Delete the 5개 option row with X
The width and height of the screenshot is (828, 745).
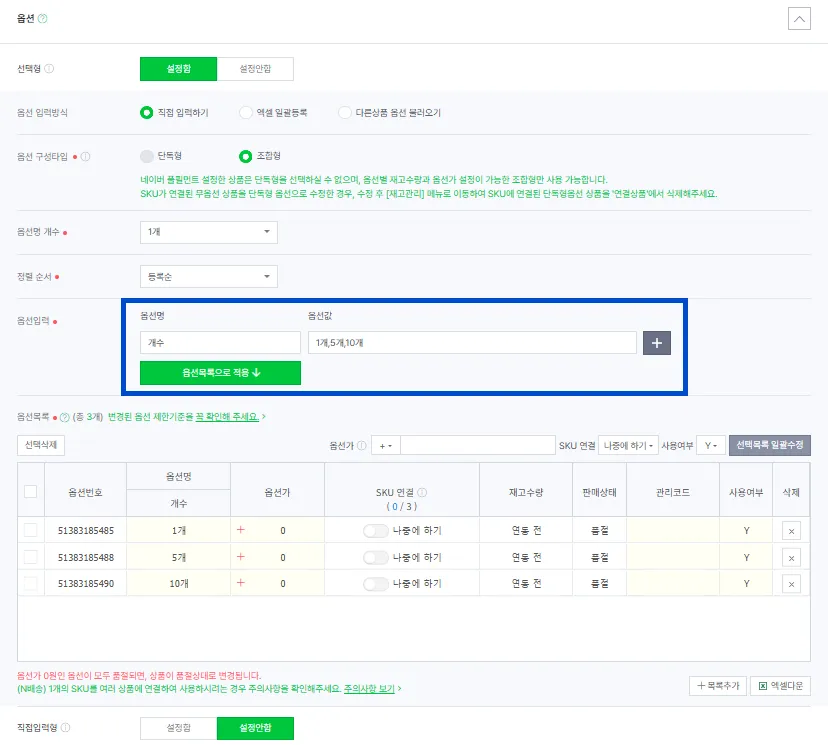(791, 558)
